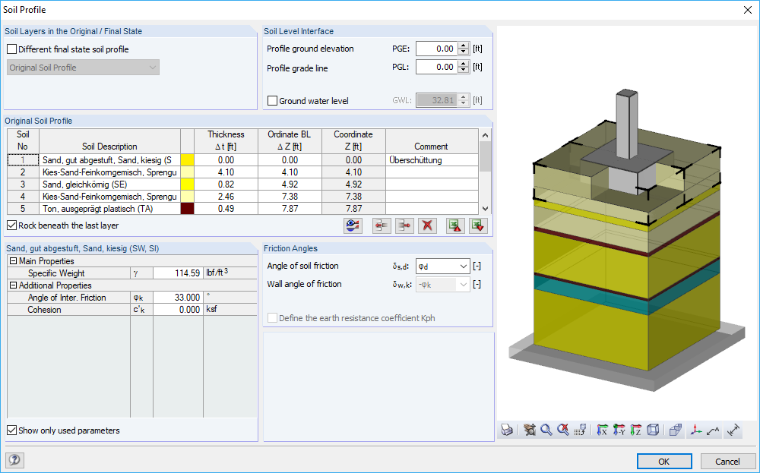The height and width of the screenshot is (473, 760).
Task: Click insert row icon with left arrow
Action: click(381, 226)
